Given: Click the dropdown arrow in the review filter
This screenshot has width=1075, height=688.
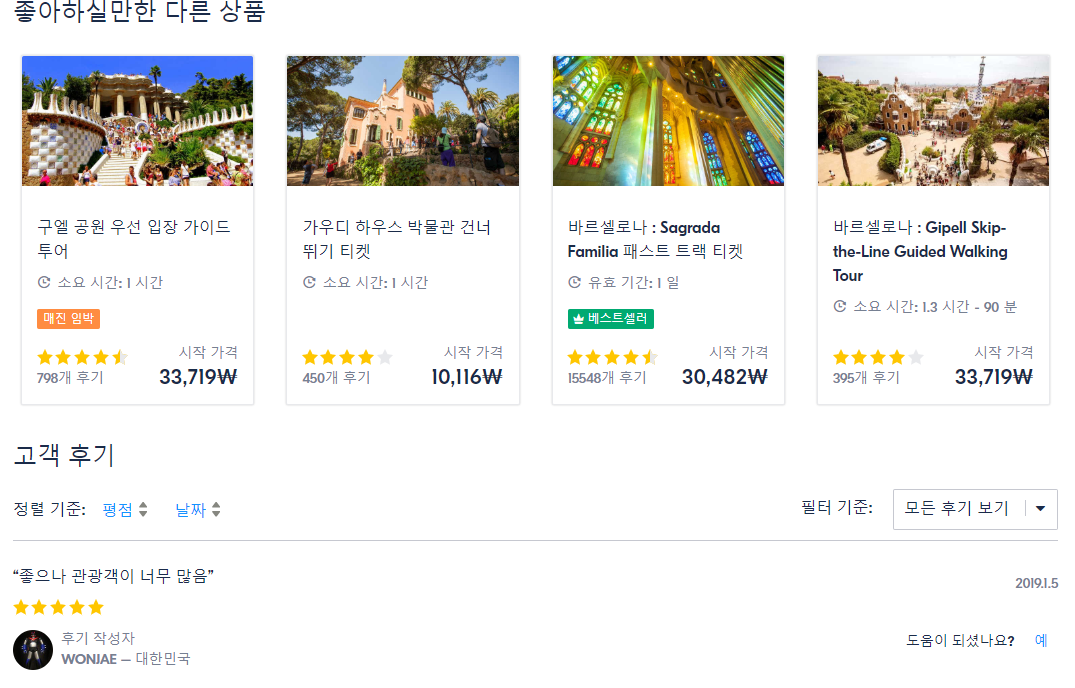Looking at the screenshot, I should point(1041,508).
